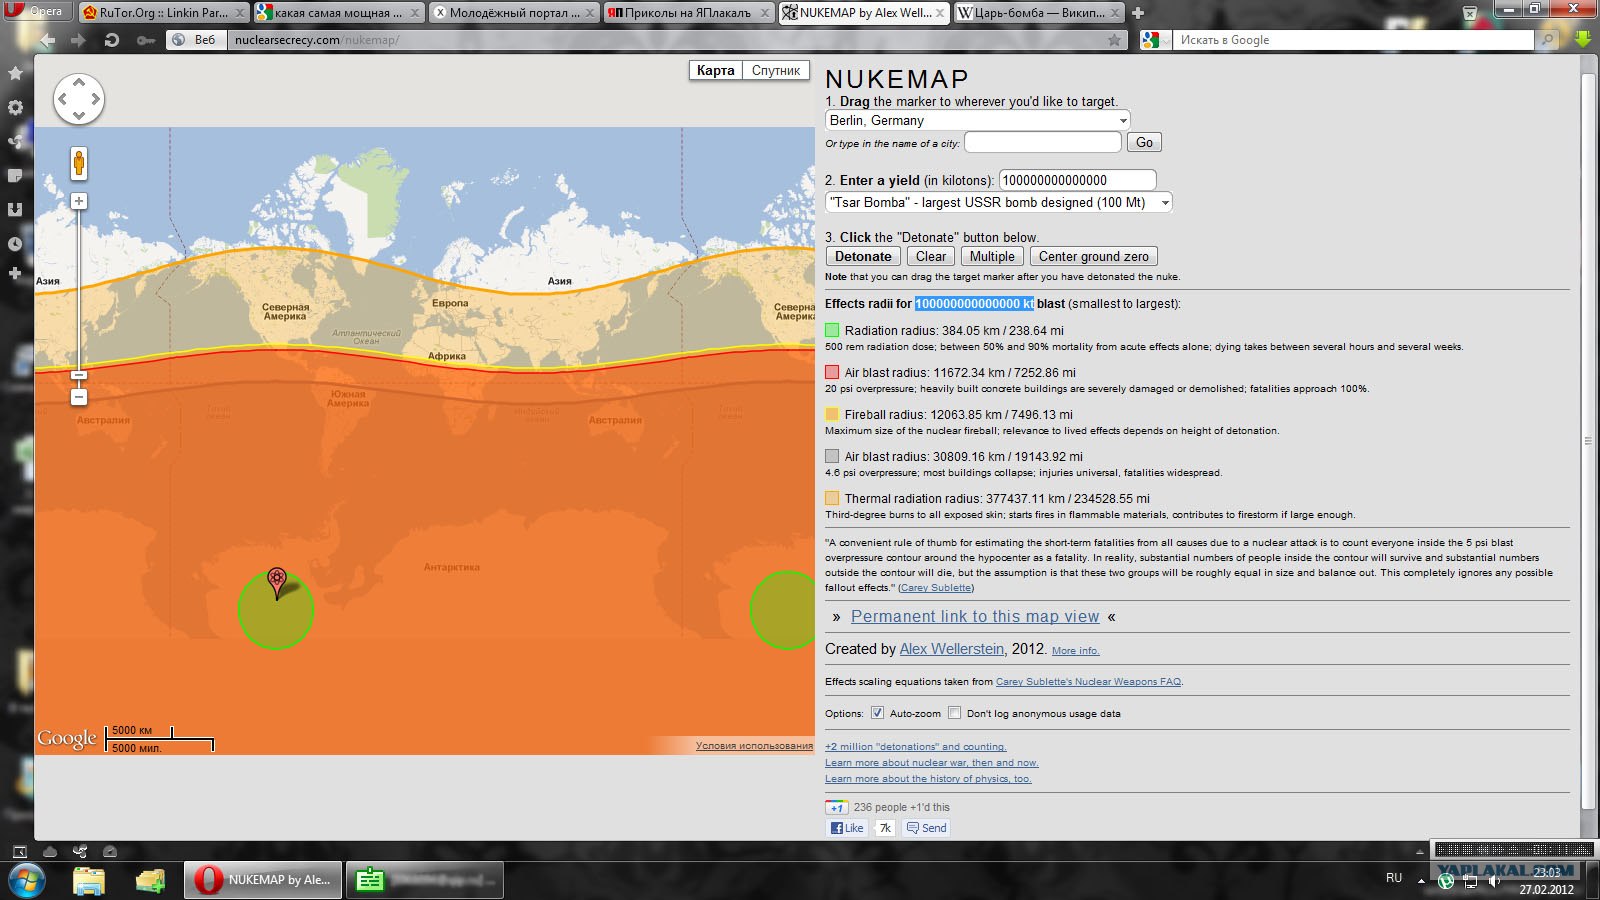Pan the map down with the arrow
This screenshot has height=900, width=1600.
(x=78, y=116)
